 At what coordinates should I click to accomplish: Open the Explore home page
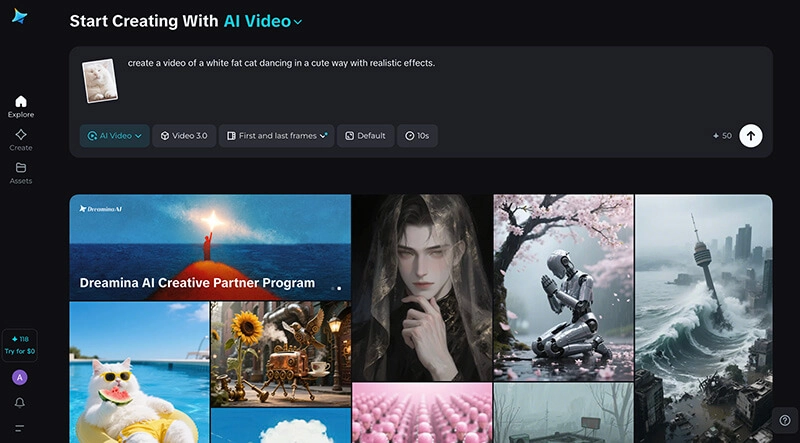pyautogui.click(x=20, y=107)
